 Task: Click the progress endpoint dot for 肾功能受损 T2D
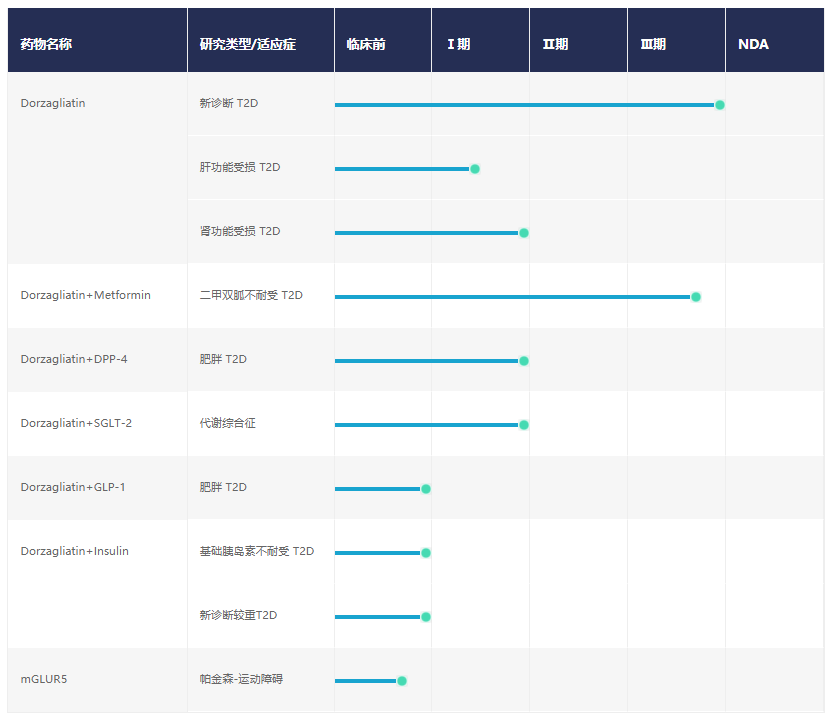(524, 233)
